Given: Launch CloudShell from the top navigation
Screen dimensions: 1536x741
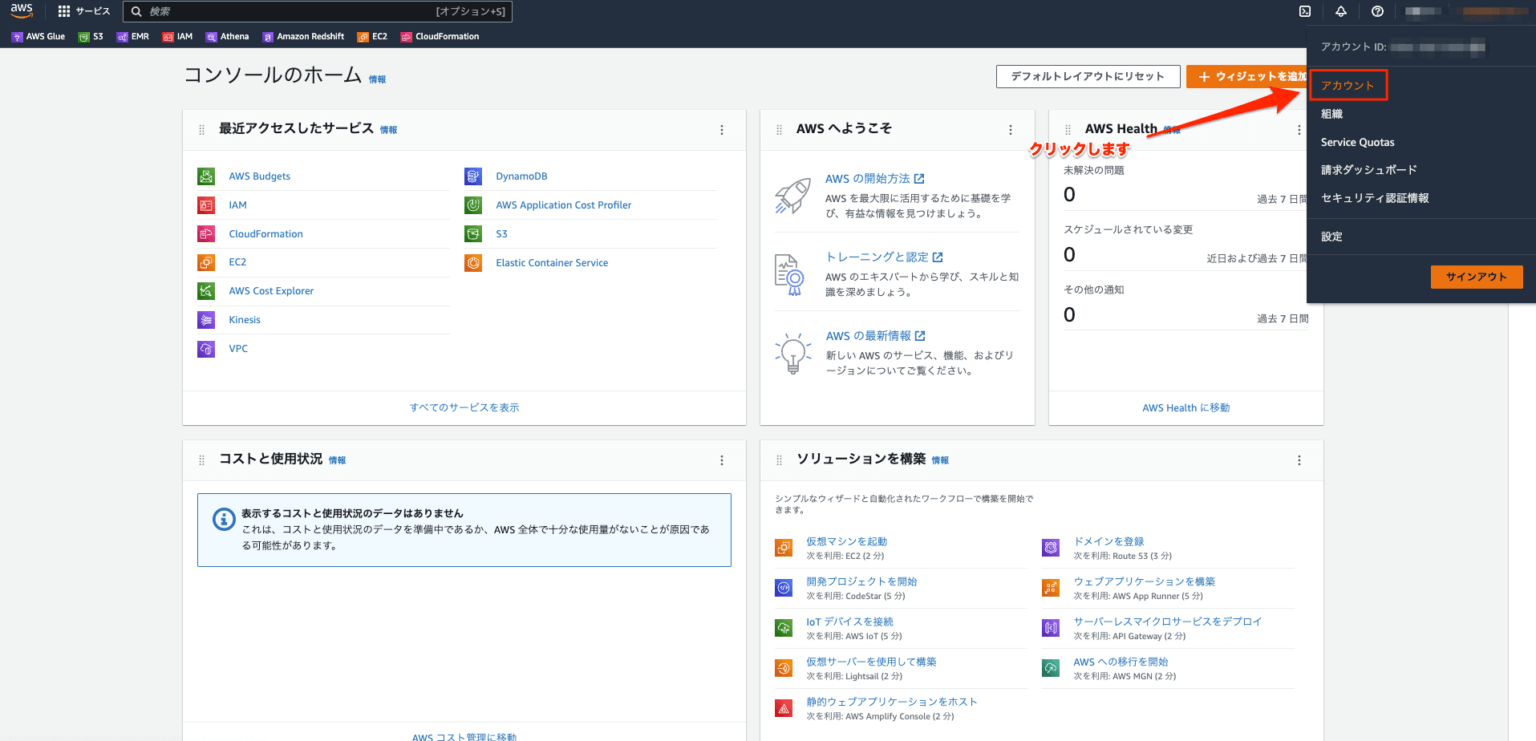Looking at the screenshot, I should click(x=1303, y=11).
